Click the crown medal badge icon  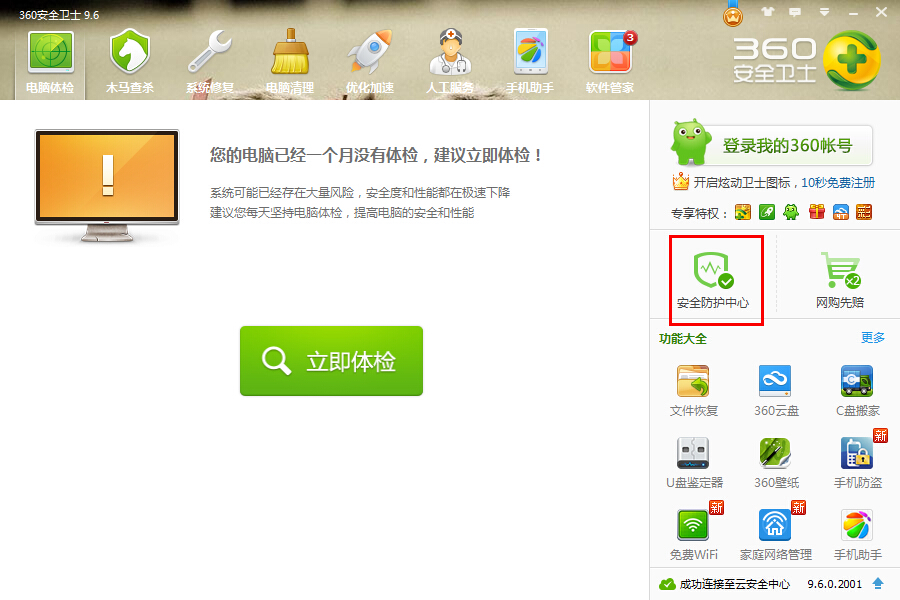732,14
